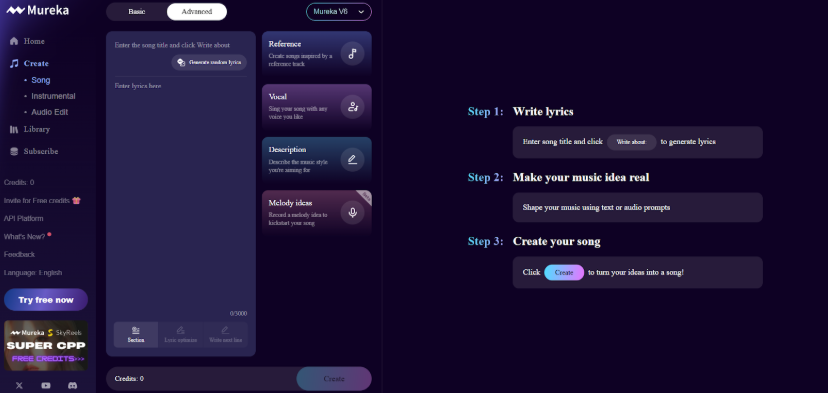Click Shape your music using text or audio prompts
Image resolution: width=828 pixels, height=393 pixels.
click(x=596, y=208)
